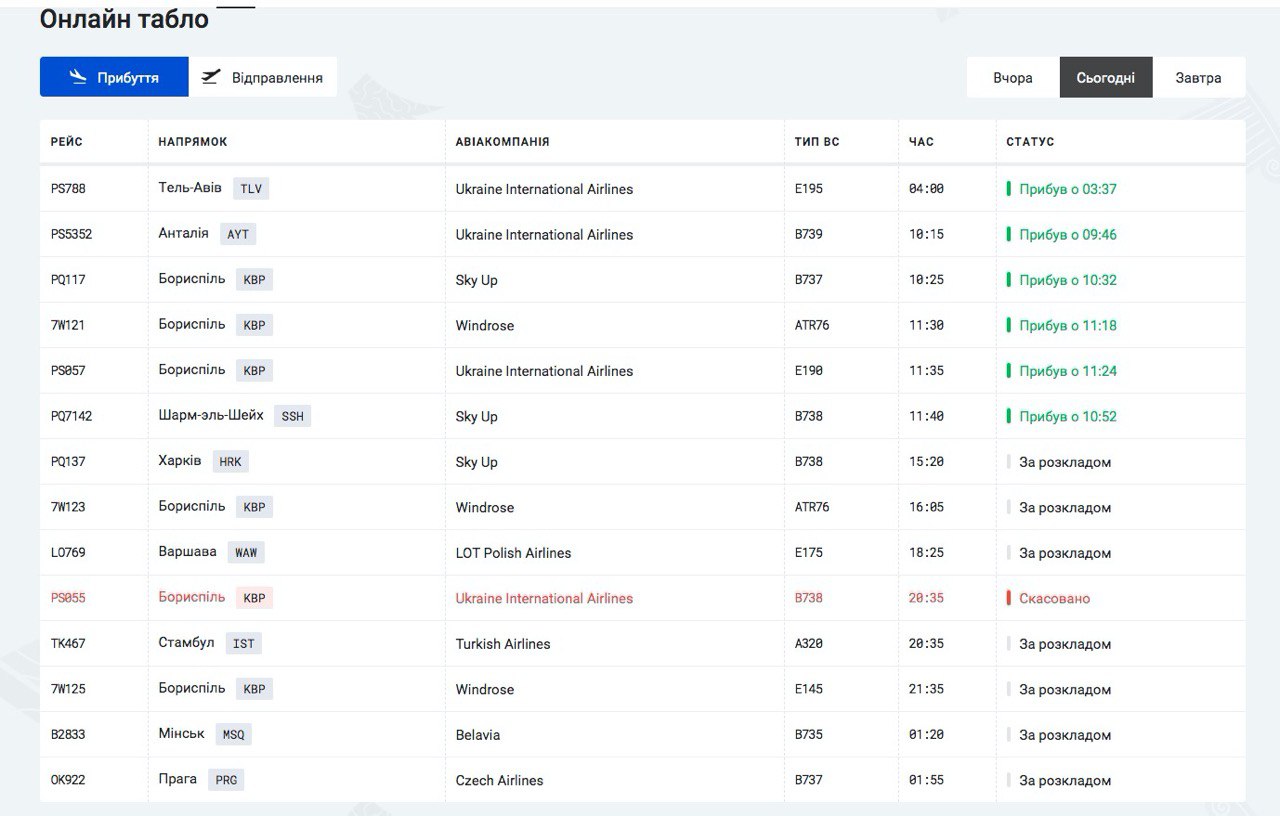Select flight number PQ117
The height and width of the screenshot is (816, 1280).
[x=68, y=280]
